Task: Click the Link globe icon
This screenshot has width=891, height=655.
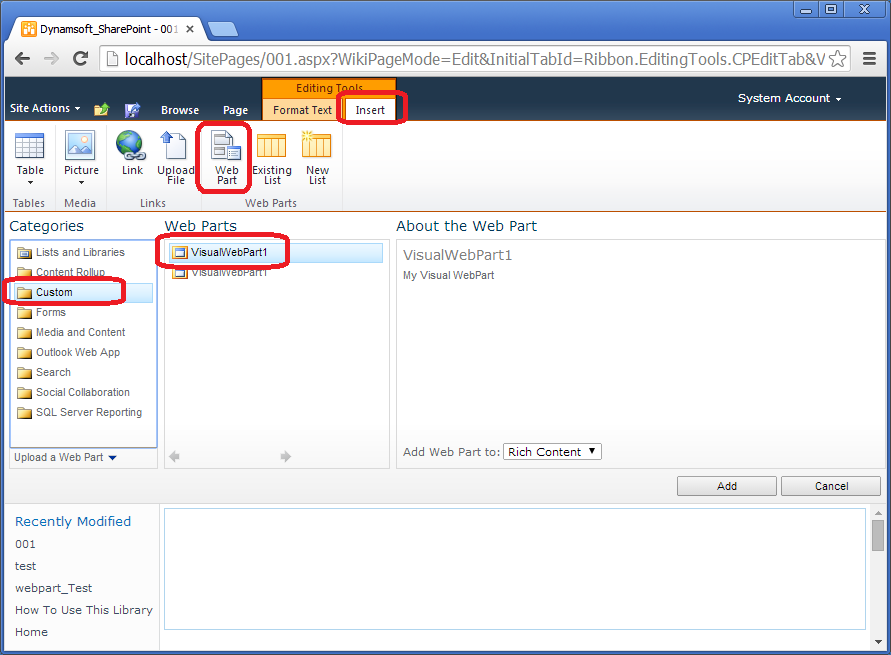Action: pos(132,147)
